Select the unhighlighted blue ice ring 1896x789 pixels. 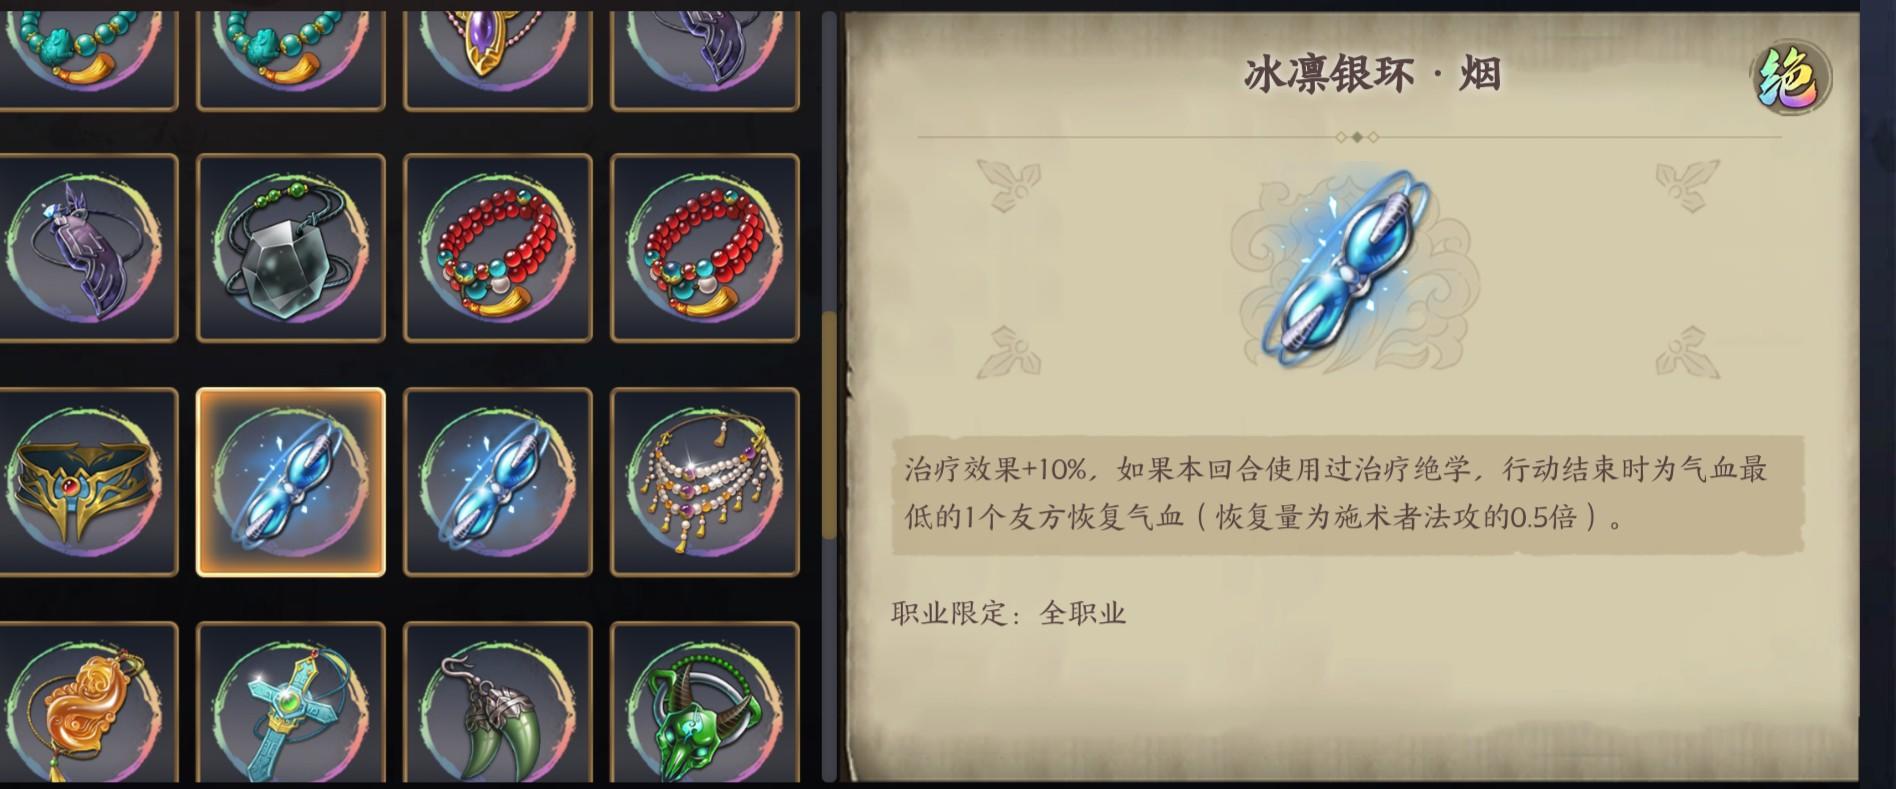498,482
